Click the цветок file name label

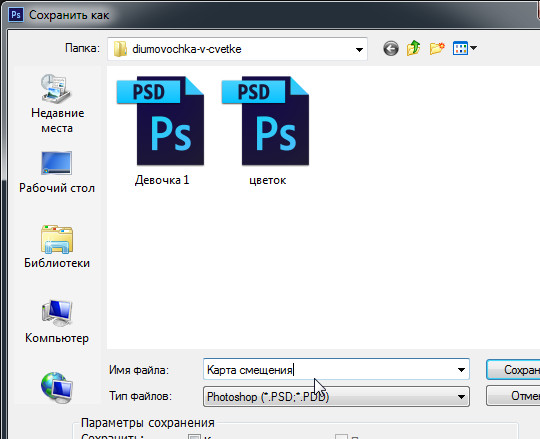pyautogui.click(x=268, y=180)
